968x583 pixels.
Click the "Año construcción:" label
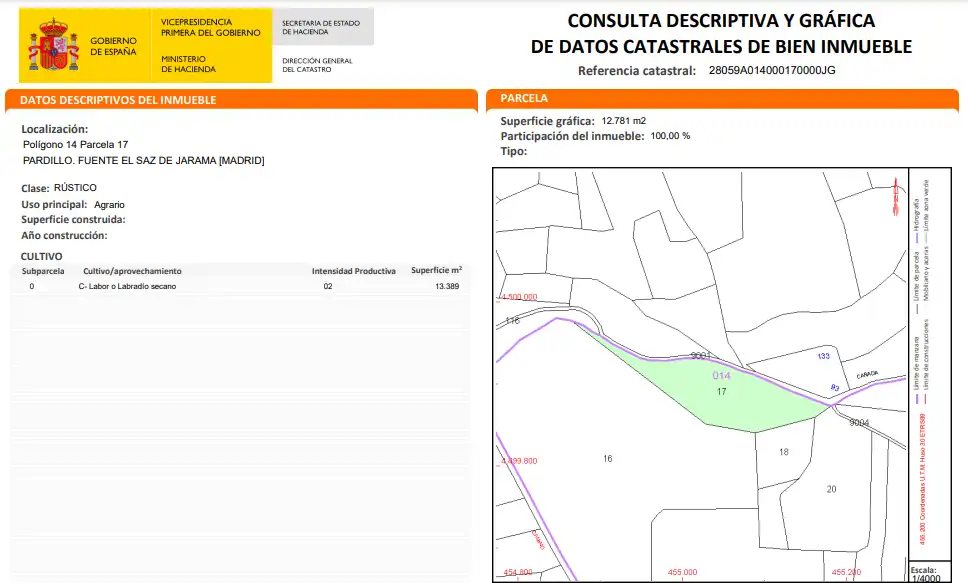[x=64, y=235]
